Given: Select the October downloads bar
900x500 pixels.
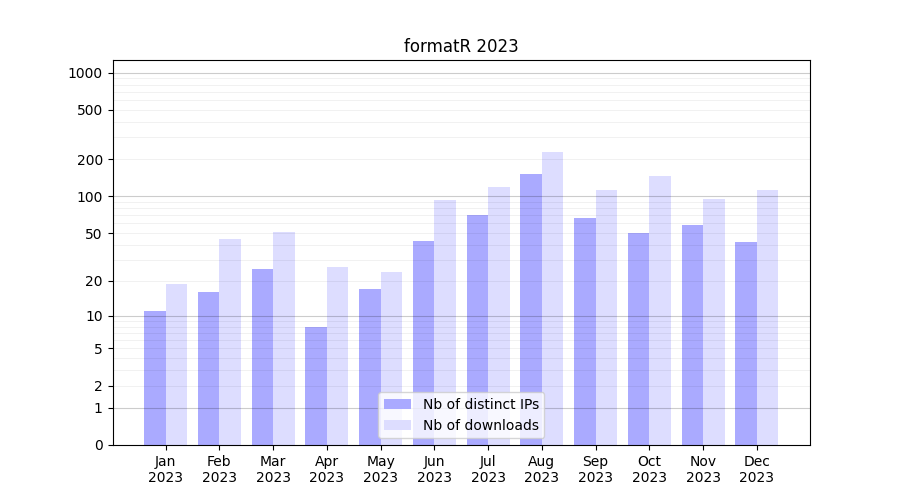Looking at the screenshot, I should (660, 310).
